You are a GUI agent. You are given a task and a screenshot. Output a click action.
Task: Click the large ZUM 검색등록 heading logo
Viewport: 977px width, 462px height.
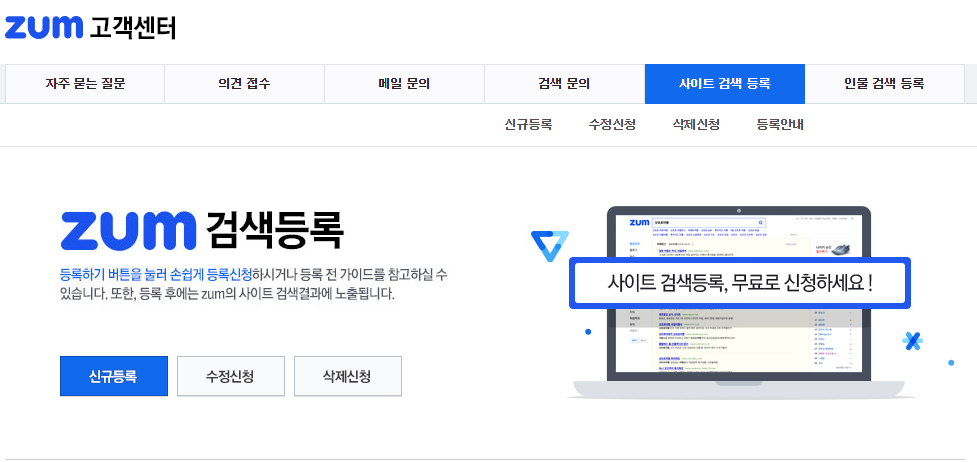click(x=202, y=230)
